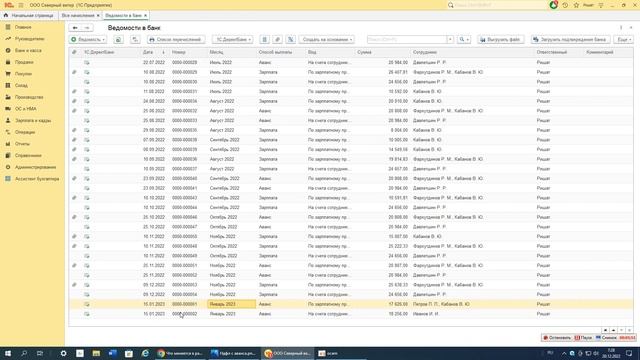The width and height of the screenshot is (640, 360).
Task: Open the Еще menu dropdown
Action: click(624, 40)
